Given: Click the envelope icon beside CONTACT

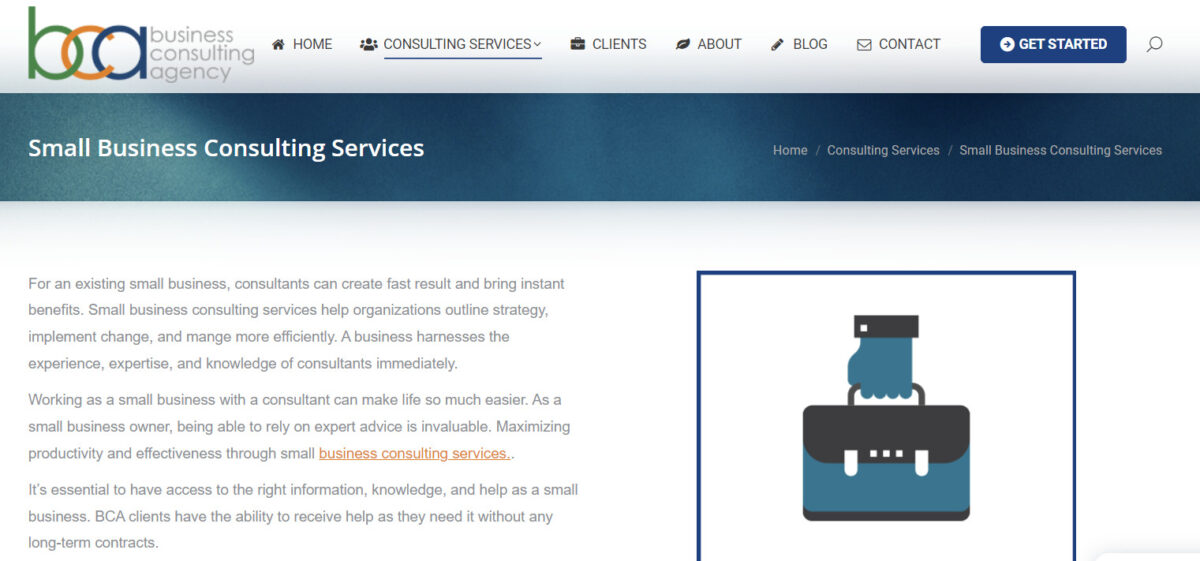Looking at the screenshot, I should tap(864, 44).
